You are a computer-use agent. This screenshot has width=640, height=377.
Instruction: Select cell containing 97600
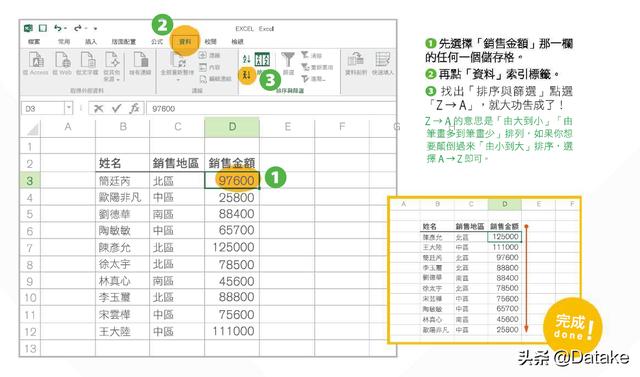click(x=232, y=180)
